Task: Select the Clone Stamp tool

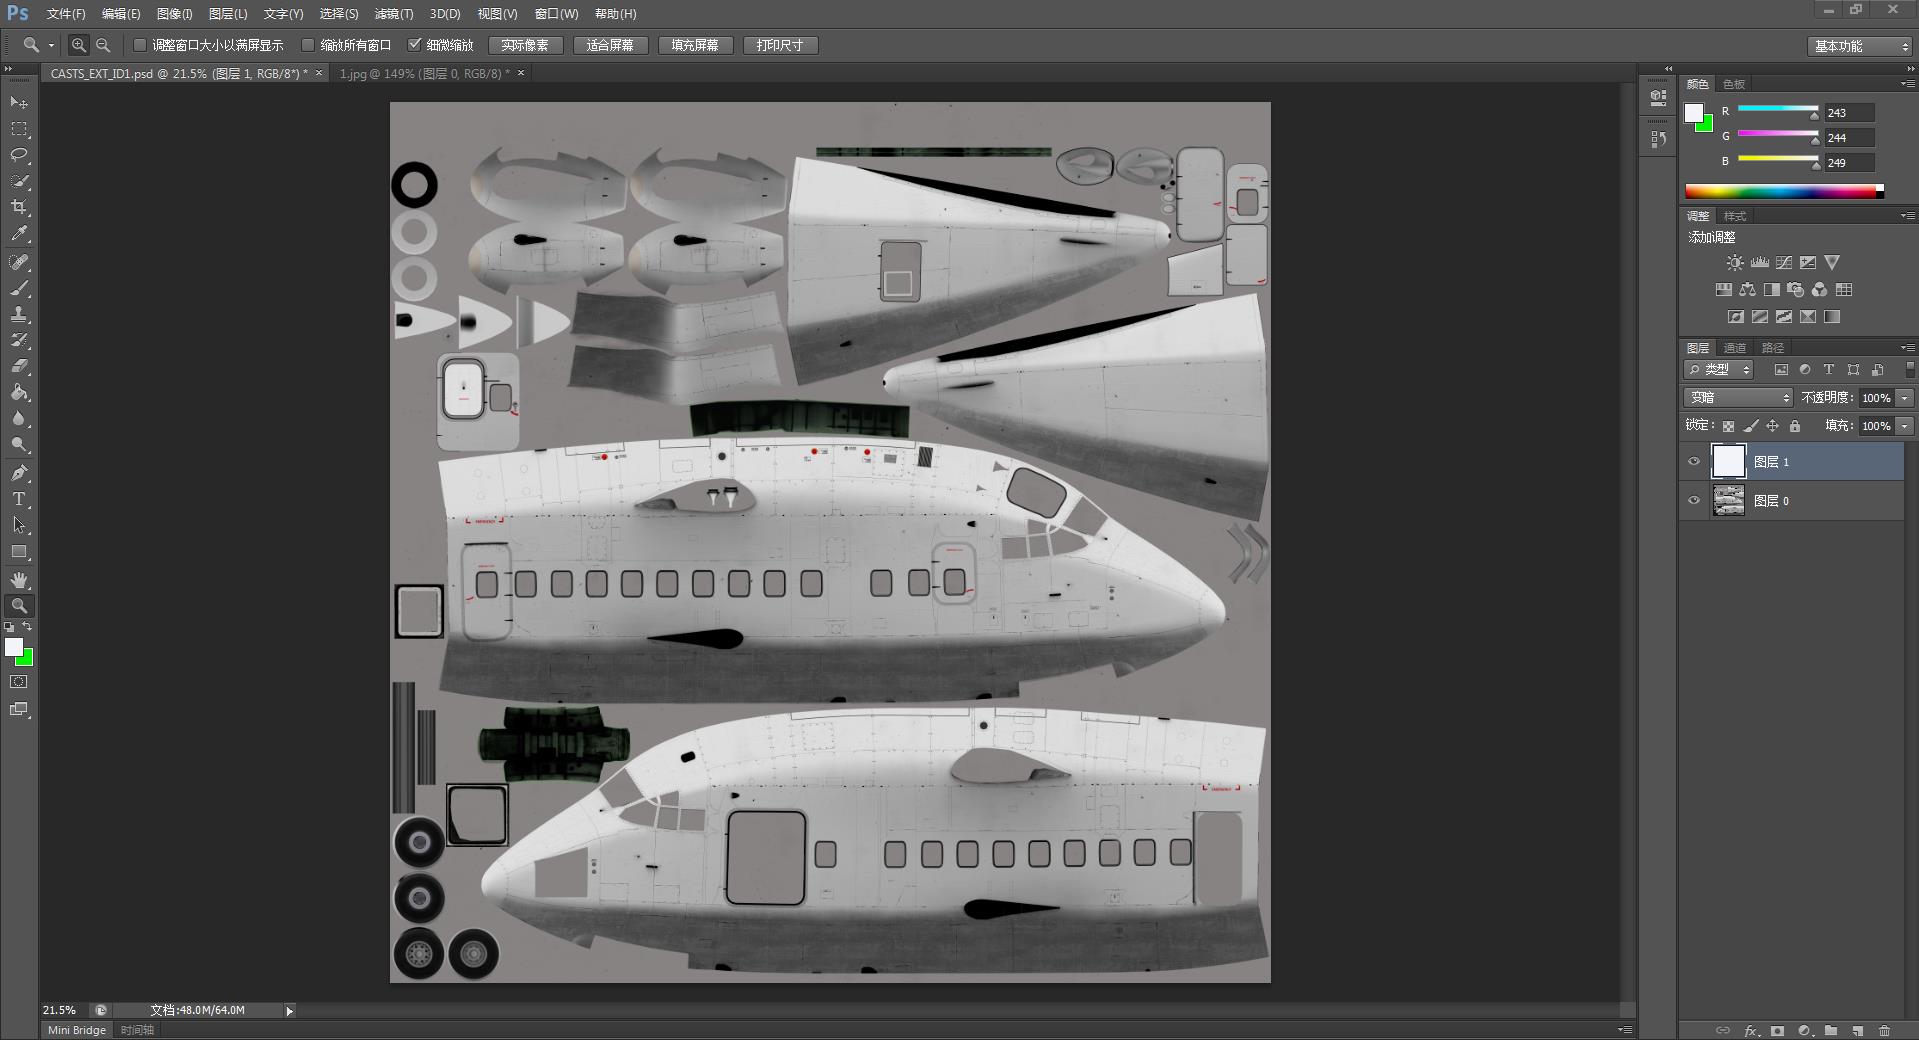Action: point(19,314)
